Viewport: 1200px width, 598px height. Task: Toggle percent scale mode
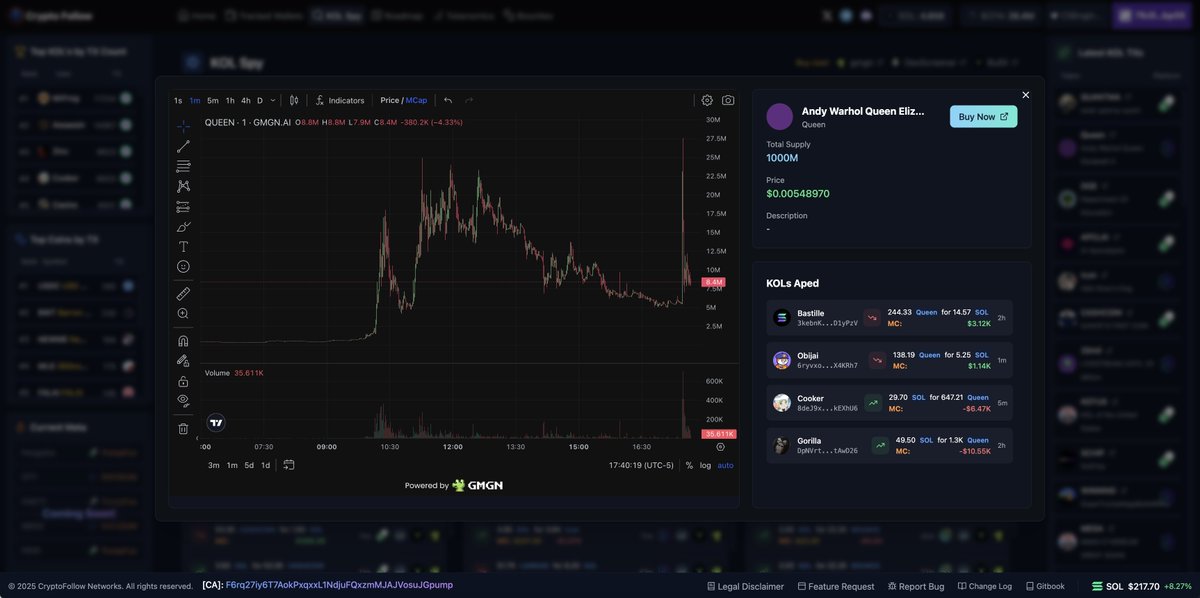point(689,465)
